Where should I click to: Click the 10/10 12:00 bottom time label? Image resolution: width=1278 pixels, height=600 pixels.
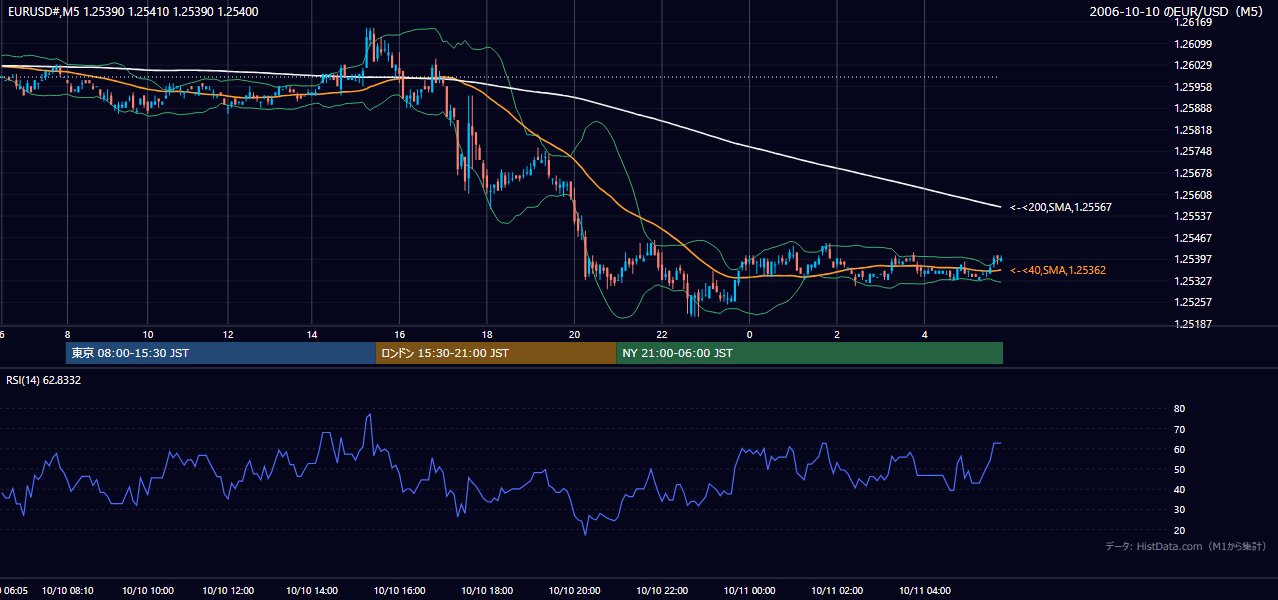228,590
